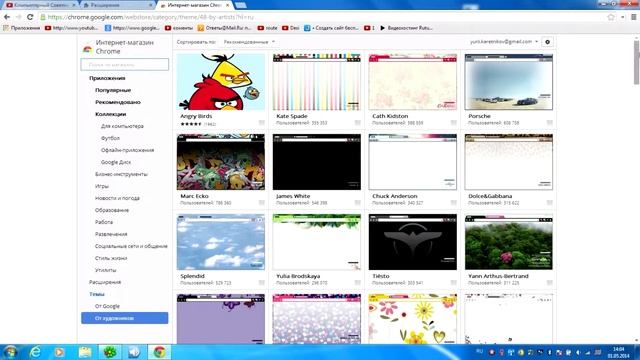Open the Yulia Brodskaya theme thumbnail
Screen dimensions: 640x360
tap(317, 242)
